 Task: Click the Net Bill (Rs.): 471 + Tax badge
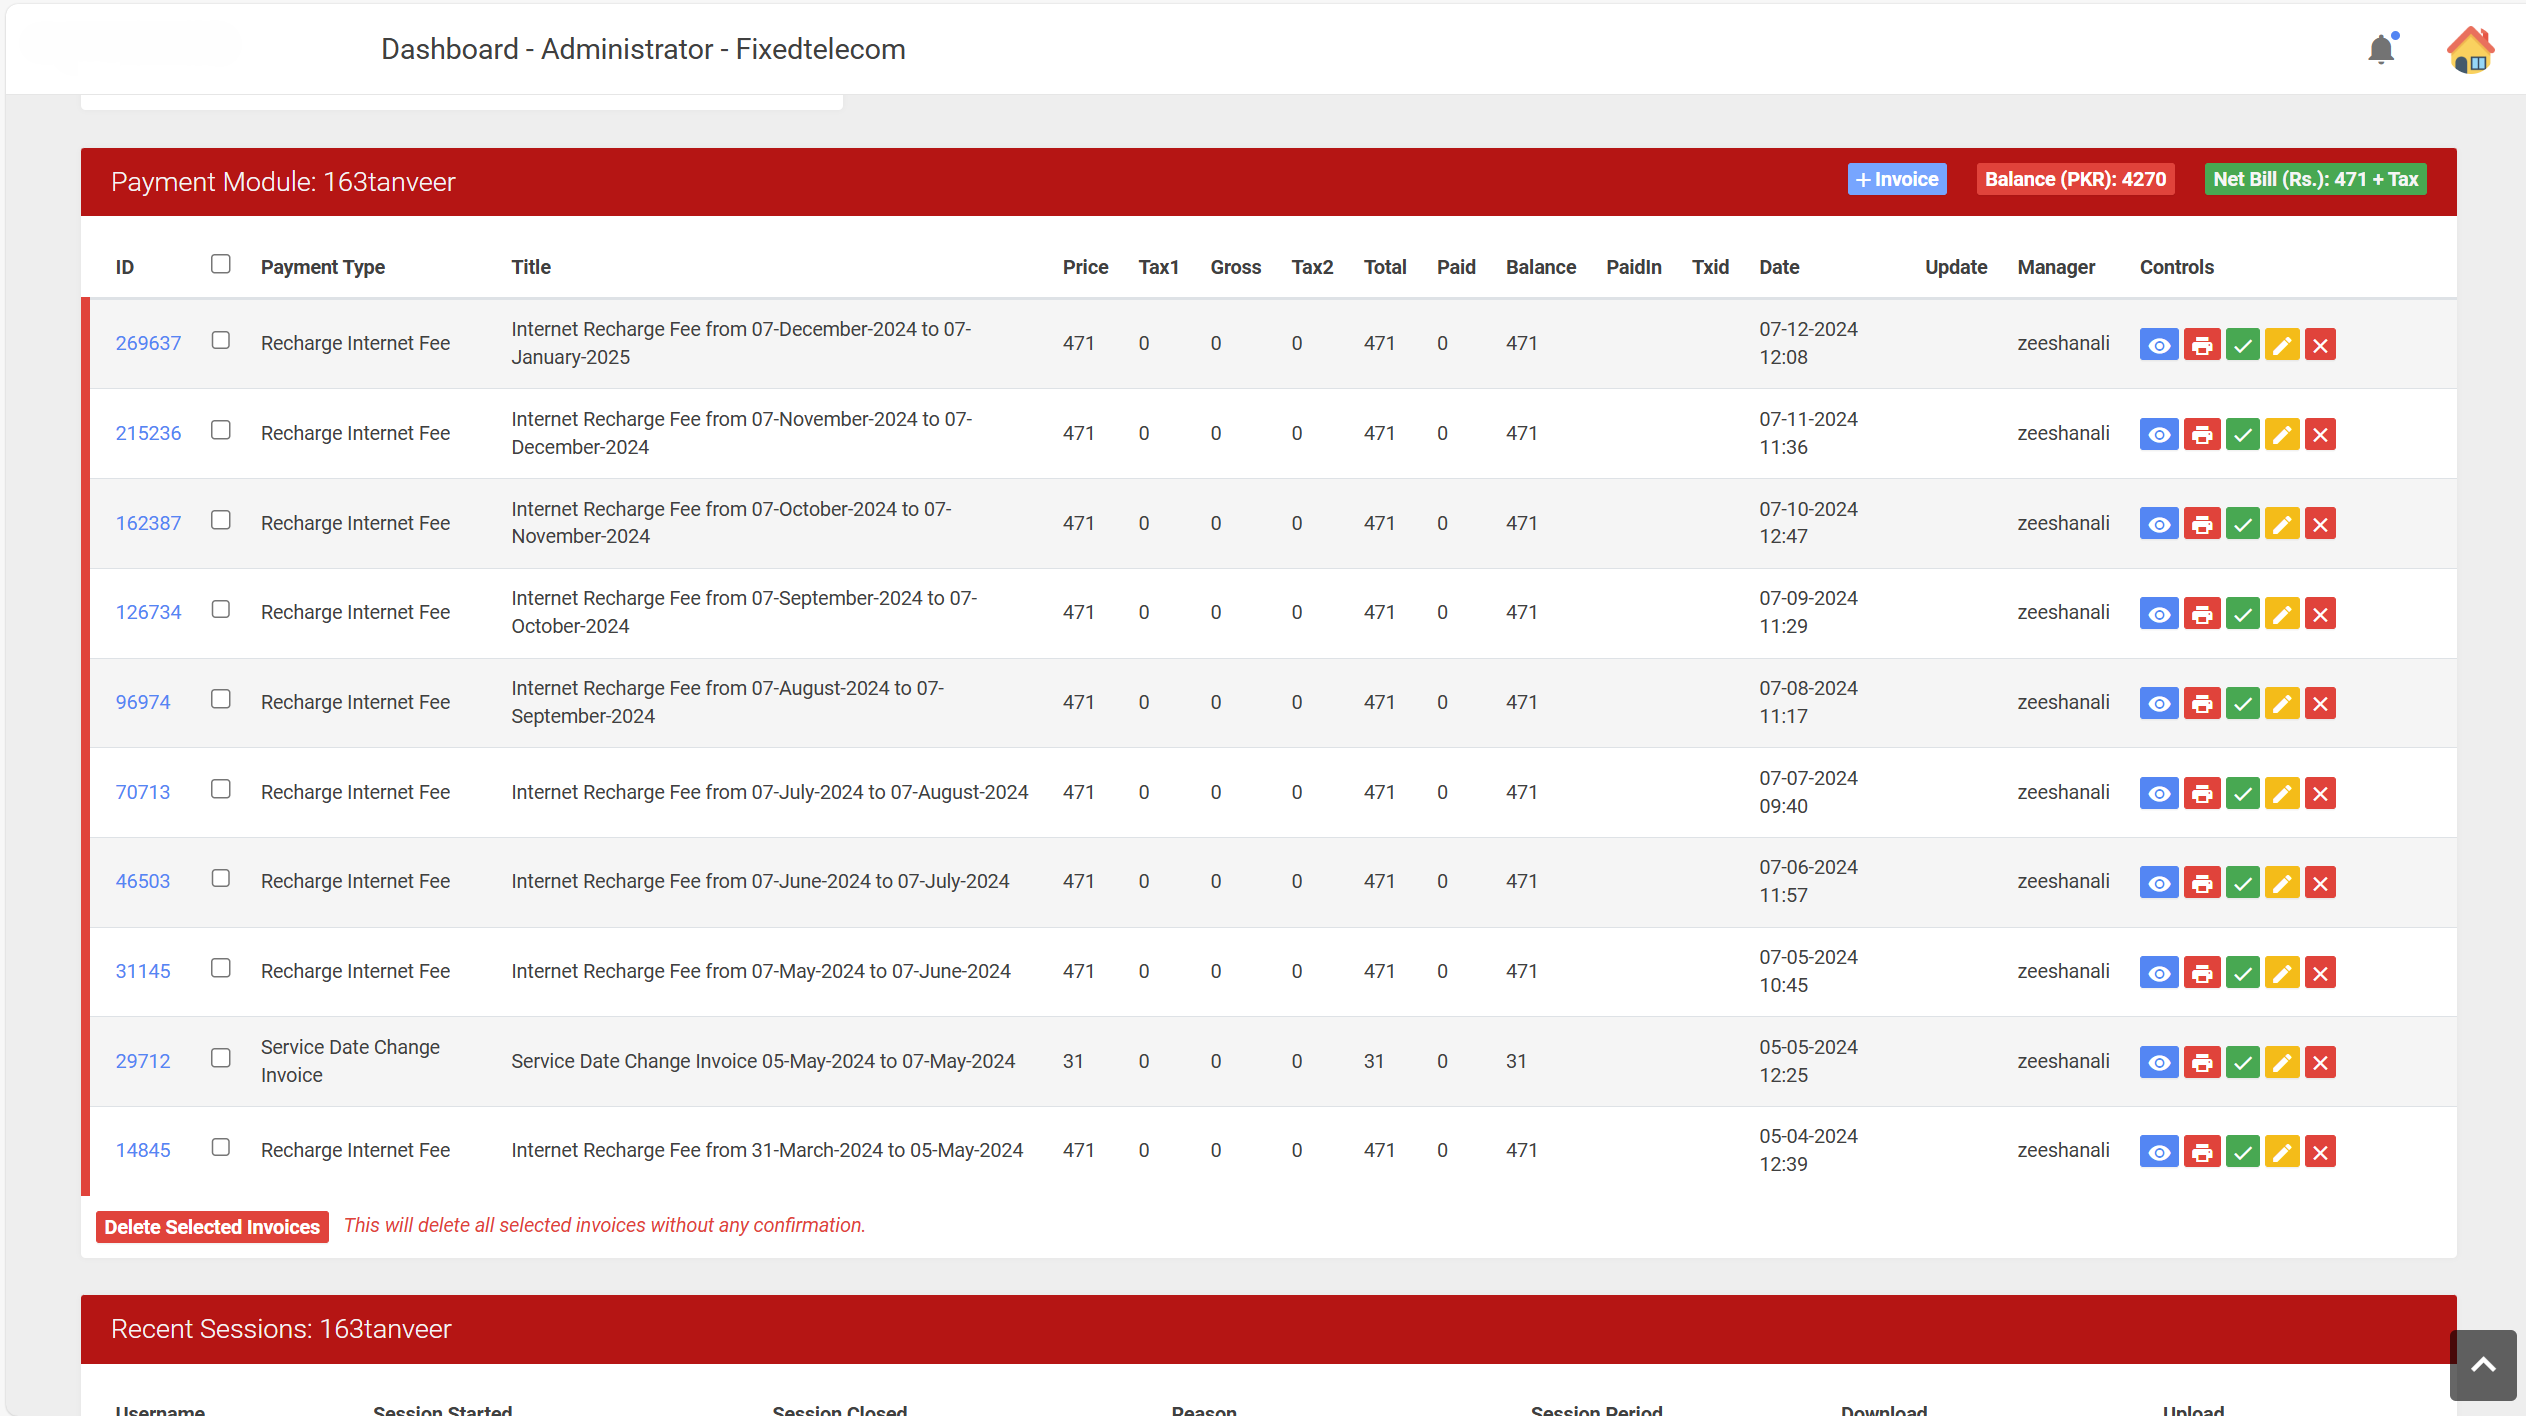pyautogui.click(x=2315, y=179)
